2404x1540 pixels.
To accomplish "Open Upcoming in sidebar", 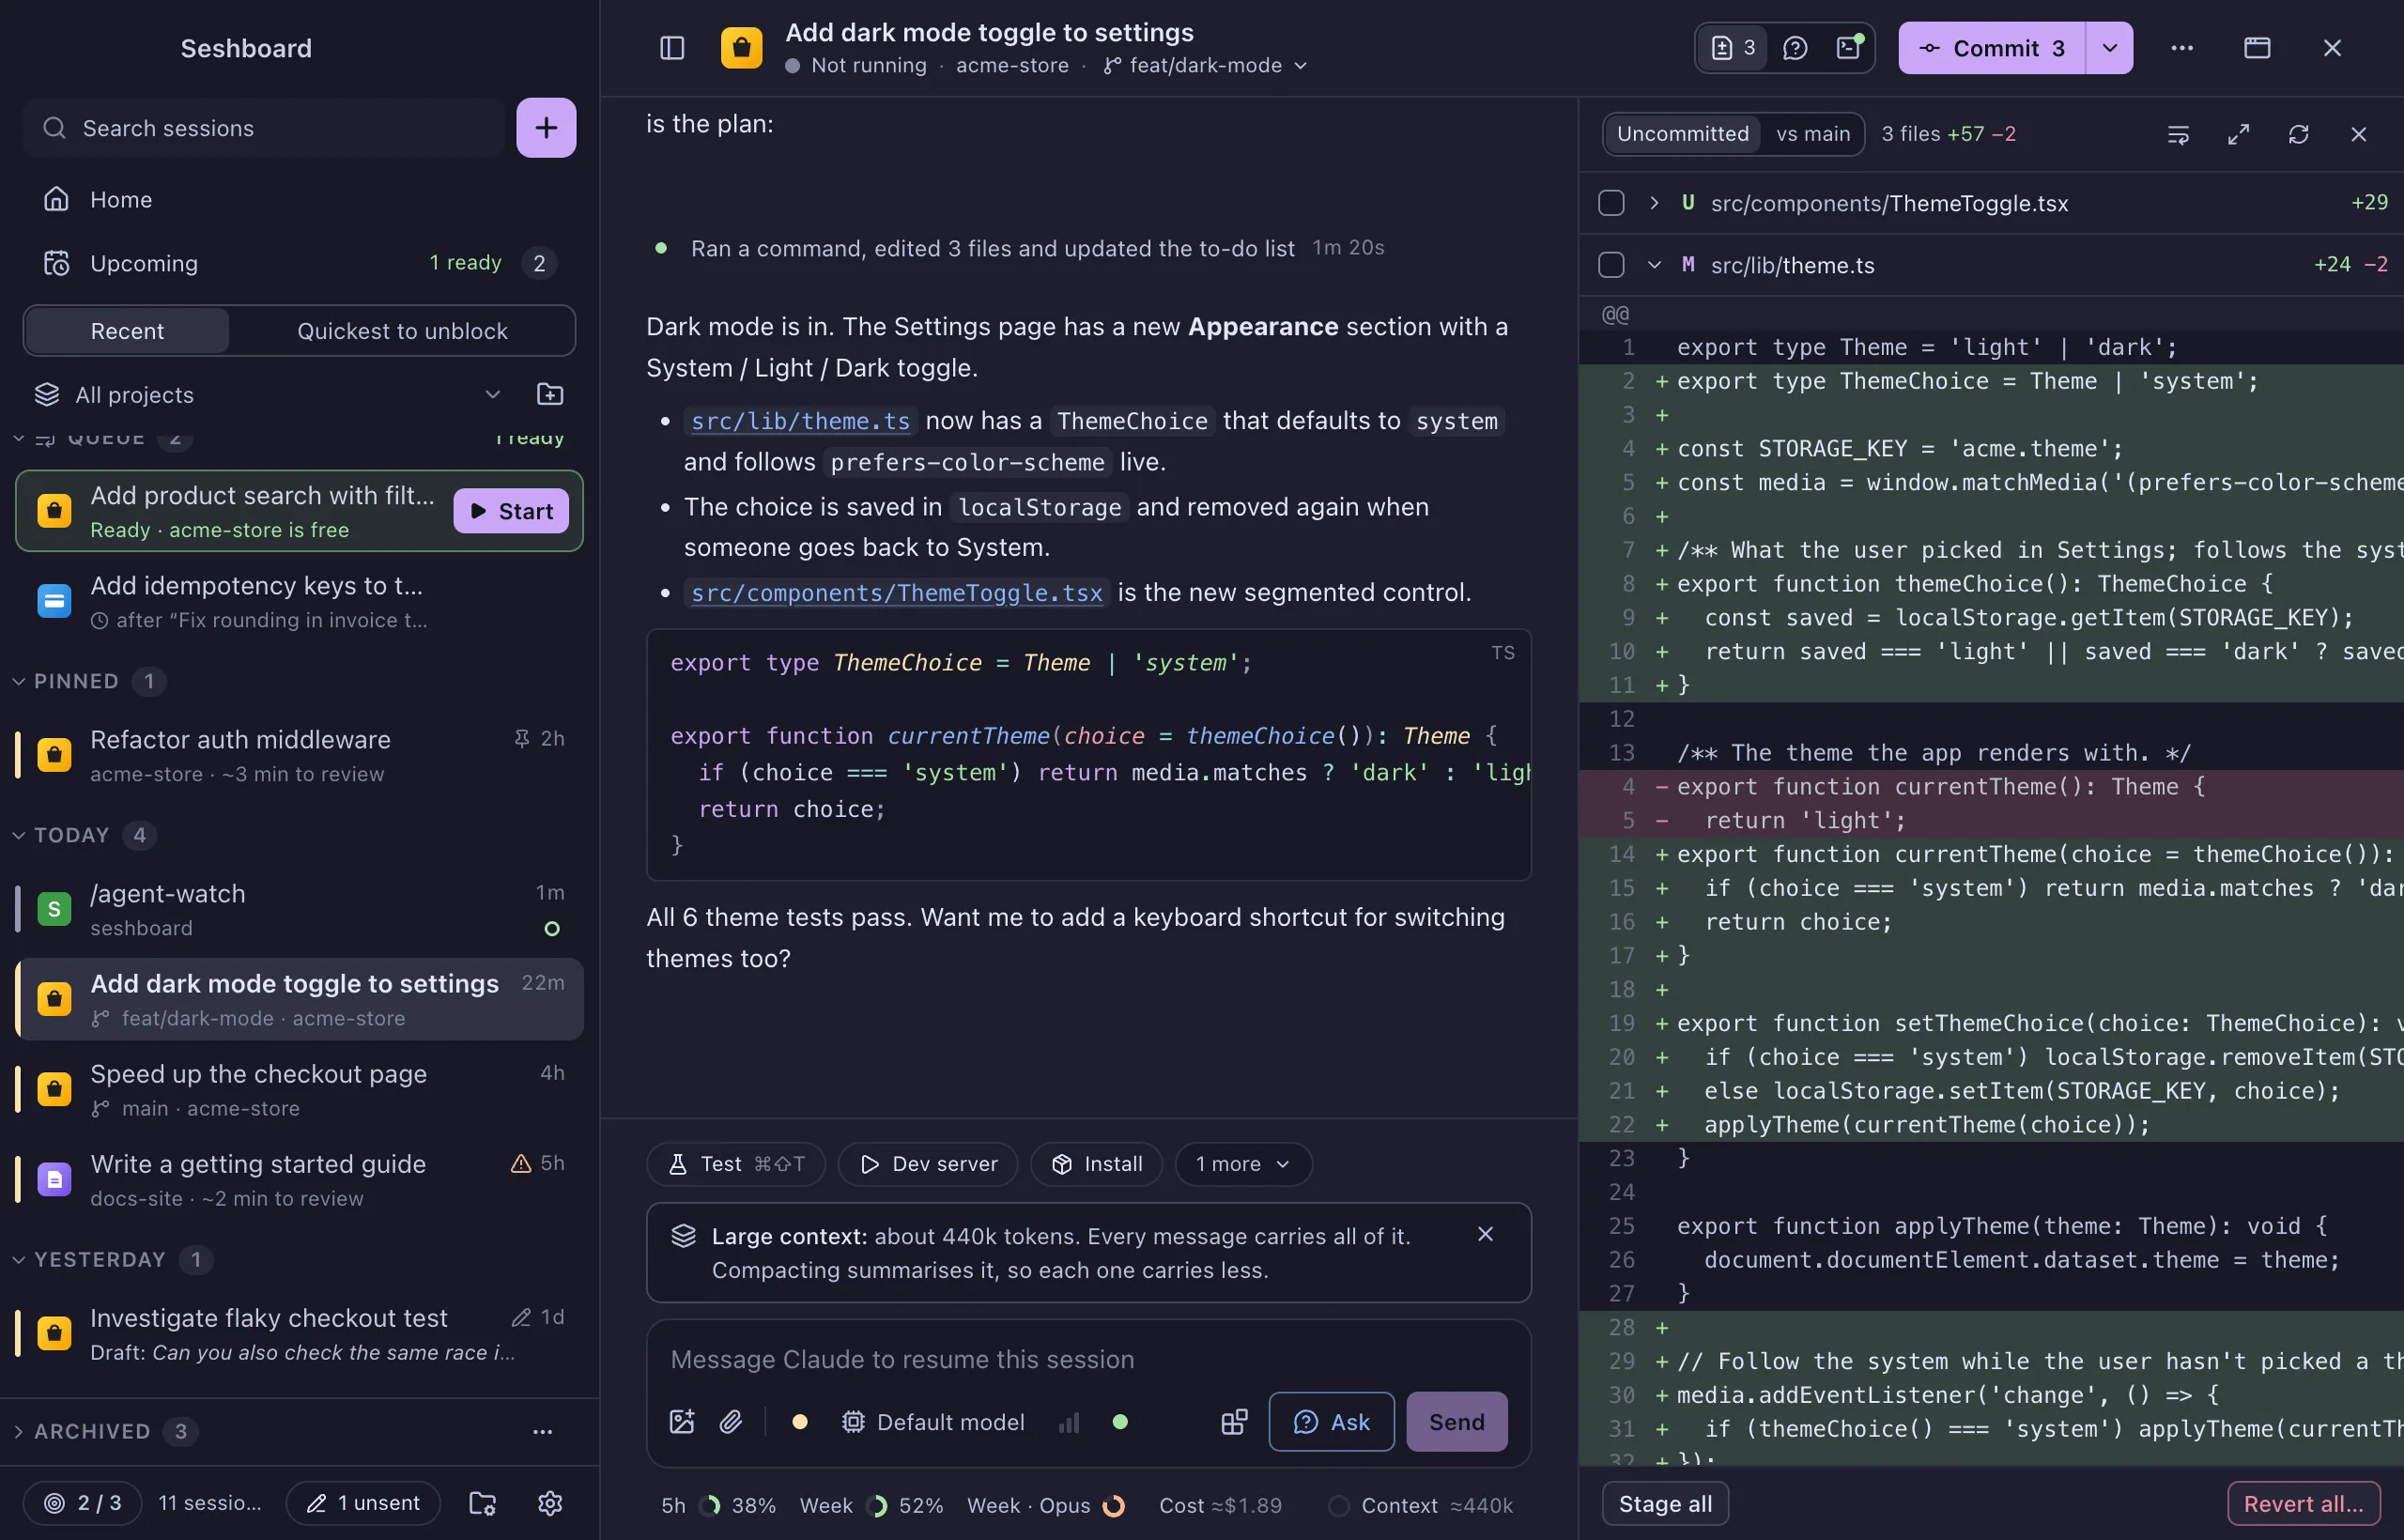I will click(x=298, y=264).
